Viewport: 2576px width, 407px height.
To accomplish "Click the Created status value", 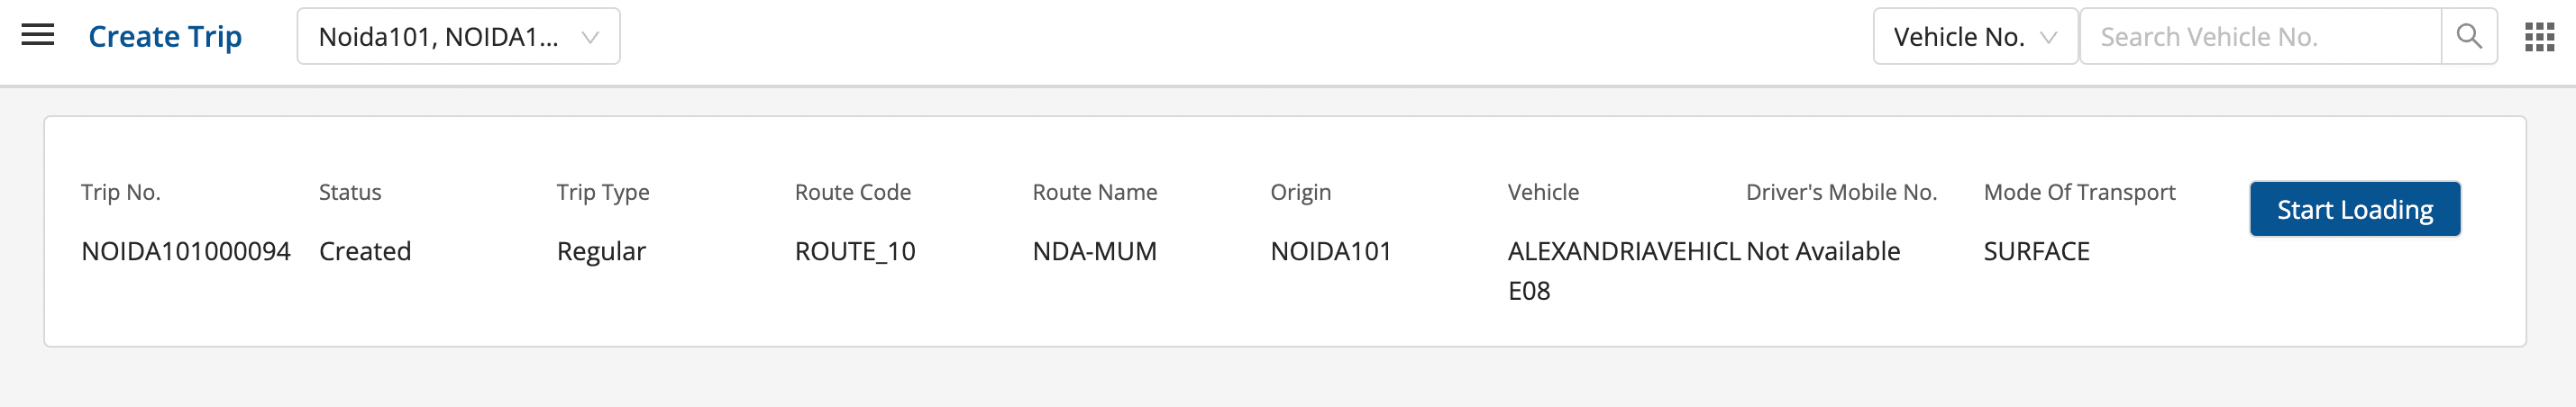I will pyautogui.click(x=365, y=251).
